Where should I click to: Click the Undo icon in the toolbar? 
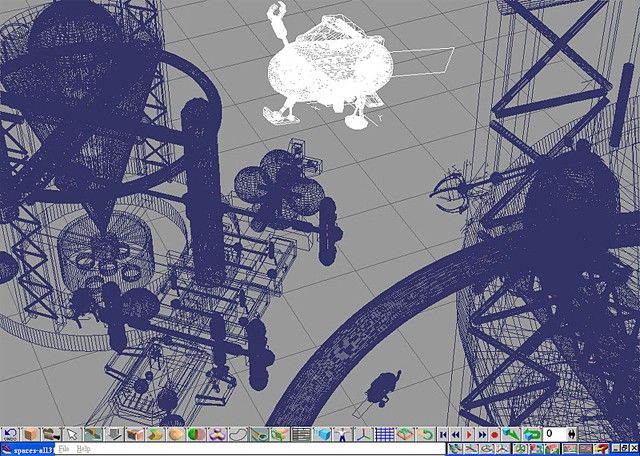click(x=10, y=435)
